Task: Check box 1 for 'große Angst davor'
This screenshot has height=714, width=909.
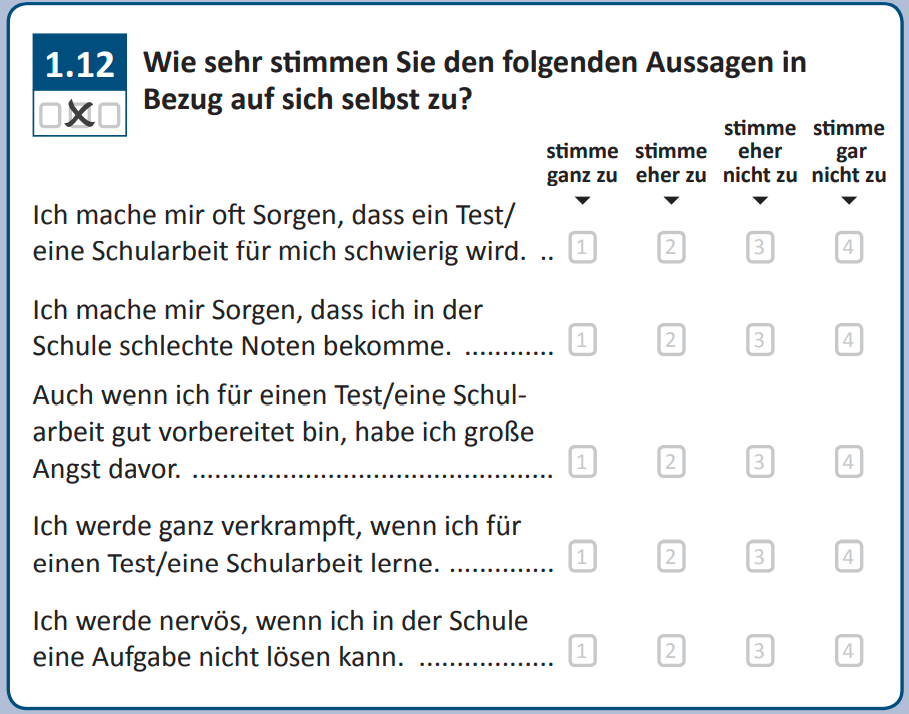Action: tap(582, 462)
